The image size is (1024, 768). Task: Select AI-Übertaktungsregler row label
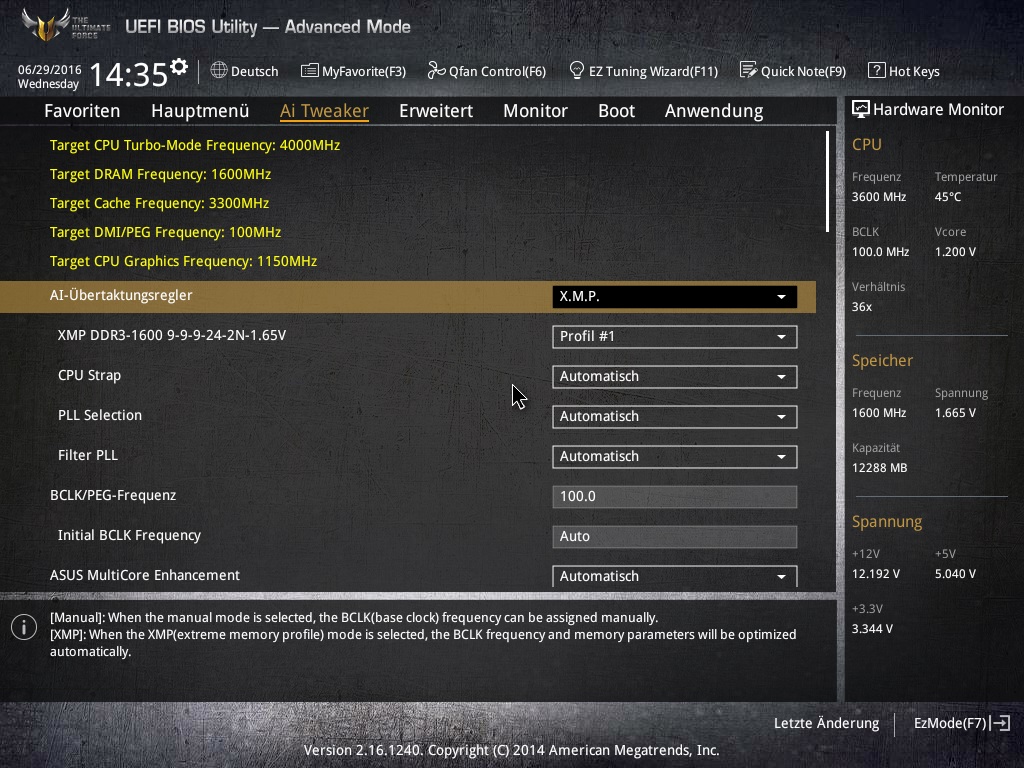click(x=121, y=295)
